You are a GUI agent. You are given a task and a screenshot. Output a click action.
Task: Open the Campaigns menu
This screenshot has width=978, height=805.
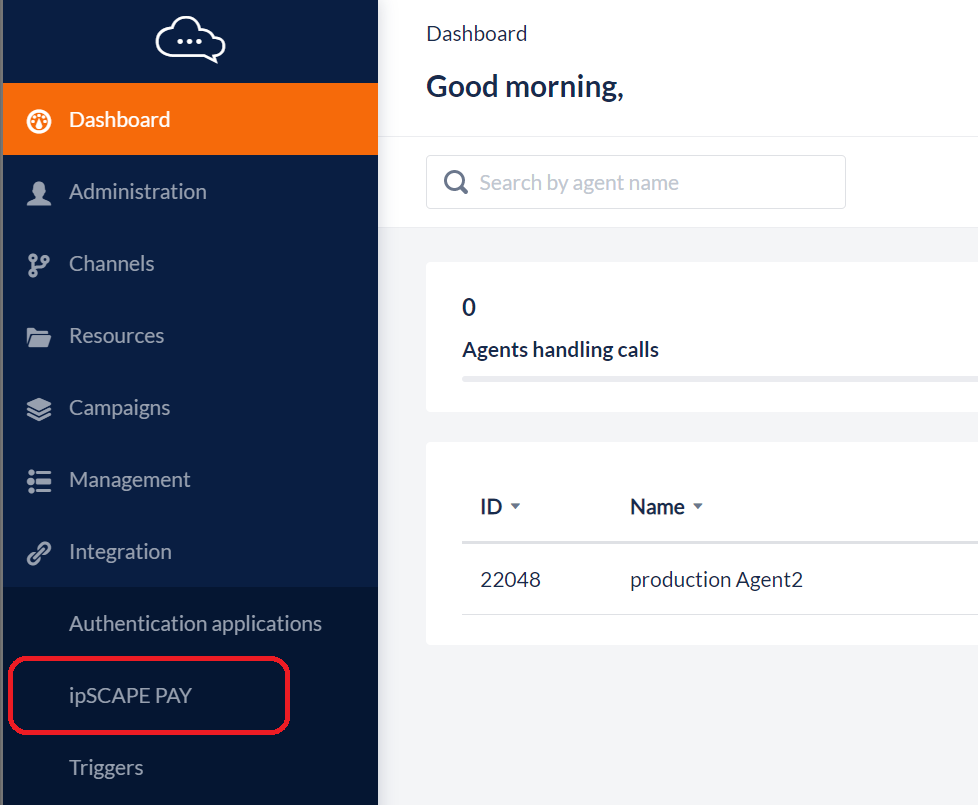tap(119, 408)
